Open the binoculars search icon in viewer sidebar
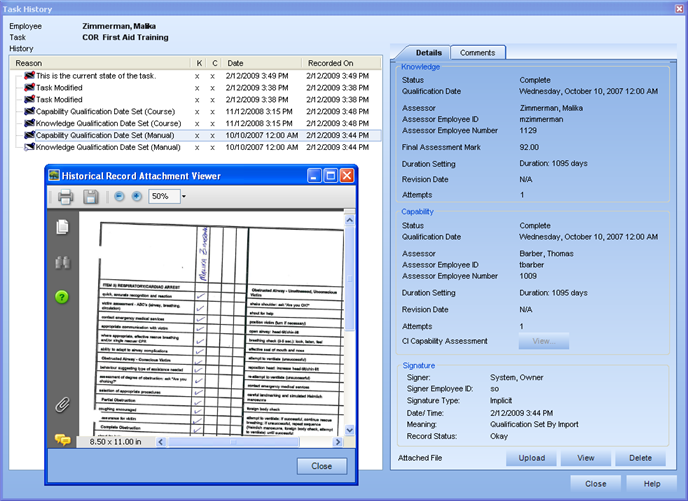Viewport: 688px width, 501px height. coord(62,262)
